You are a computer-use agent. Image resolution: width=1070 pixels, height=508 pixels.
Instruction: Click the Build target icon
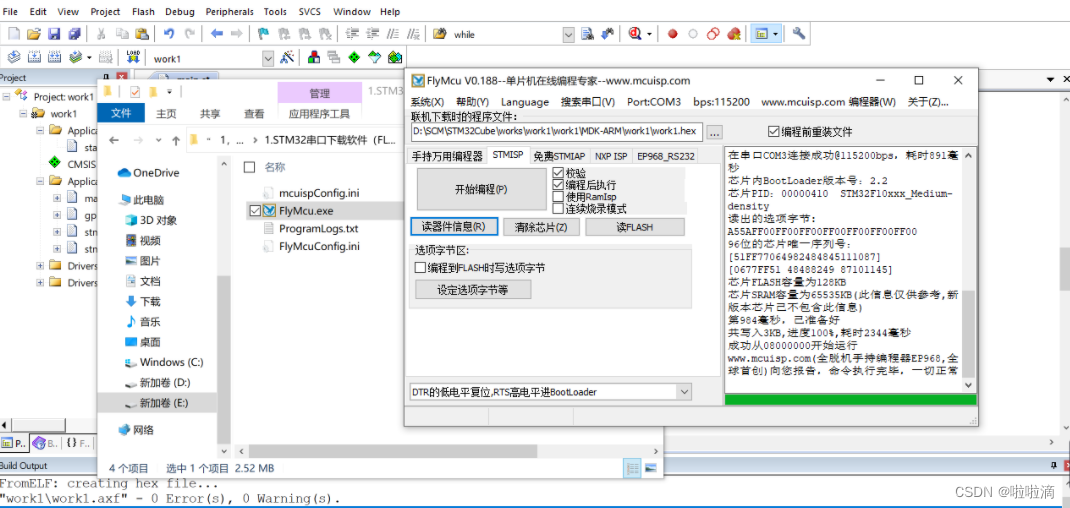34,57
